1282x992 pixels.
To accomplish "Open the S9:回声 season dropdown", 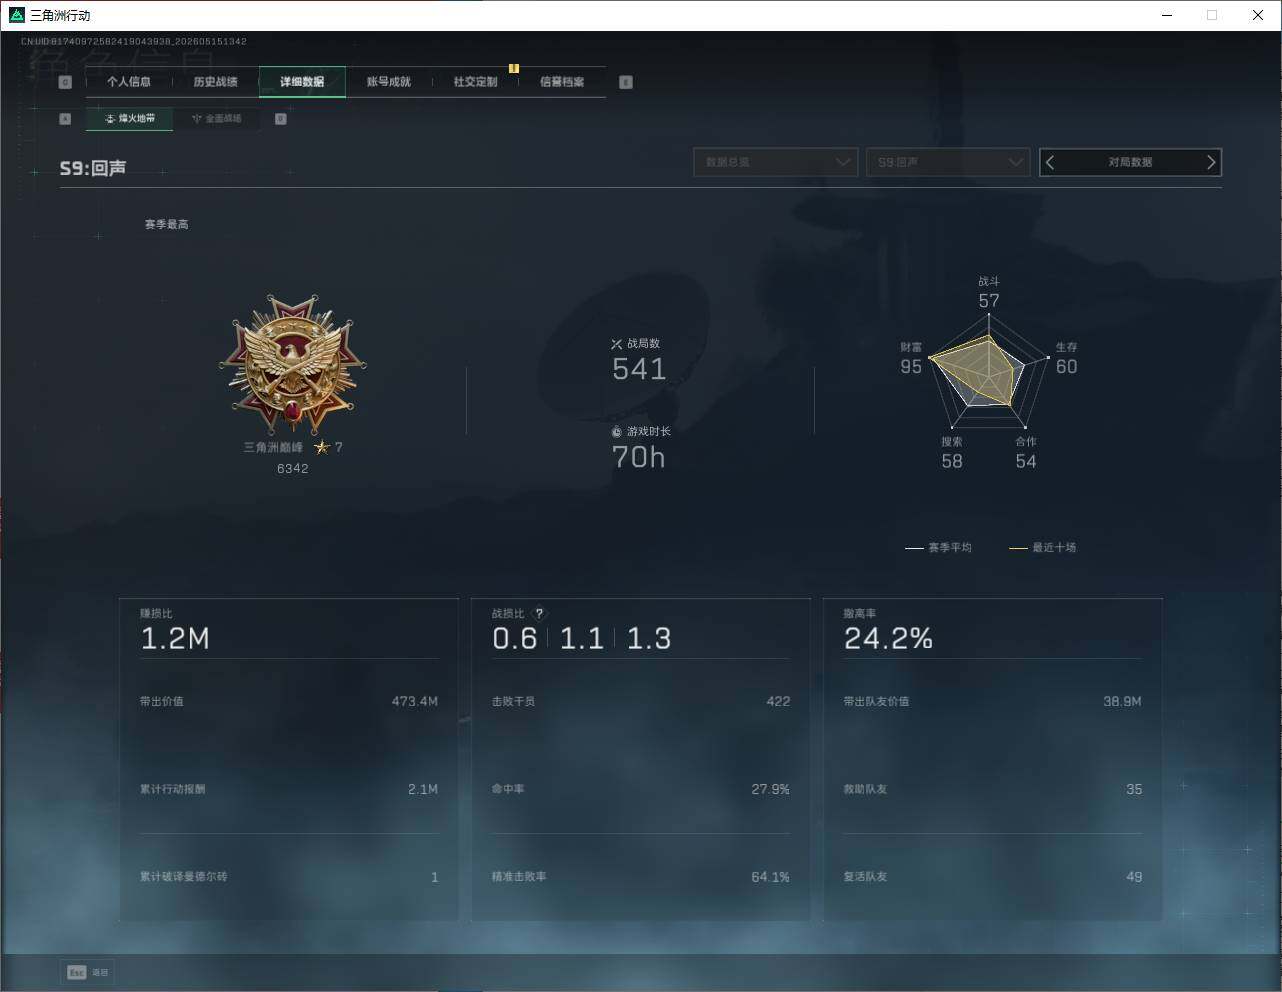I will (x=948, y=162).
